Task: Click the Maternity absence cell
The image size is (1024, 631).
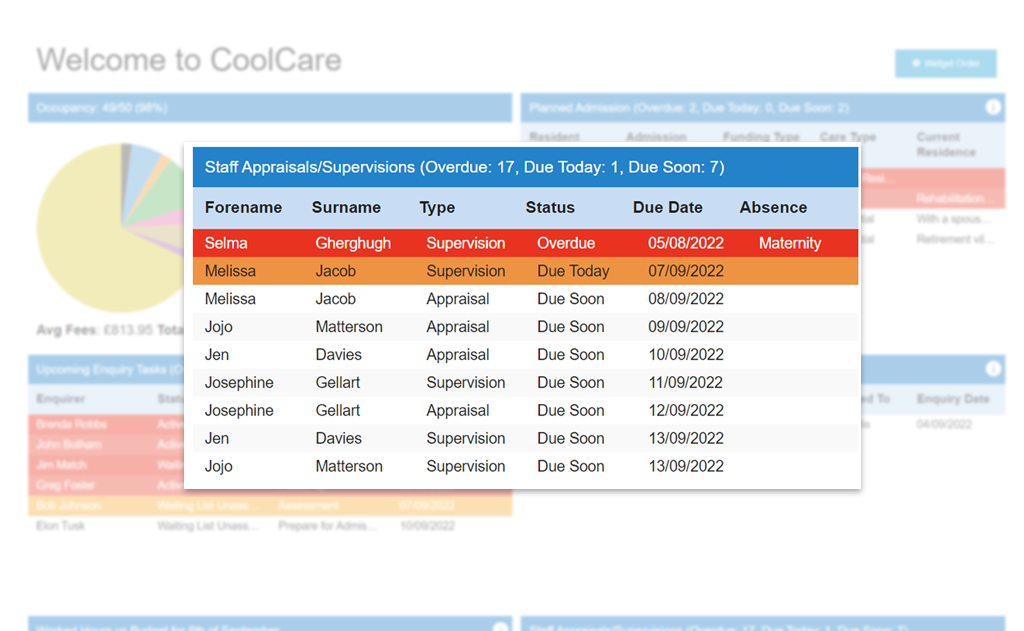Action: pos(790,244)
